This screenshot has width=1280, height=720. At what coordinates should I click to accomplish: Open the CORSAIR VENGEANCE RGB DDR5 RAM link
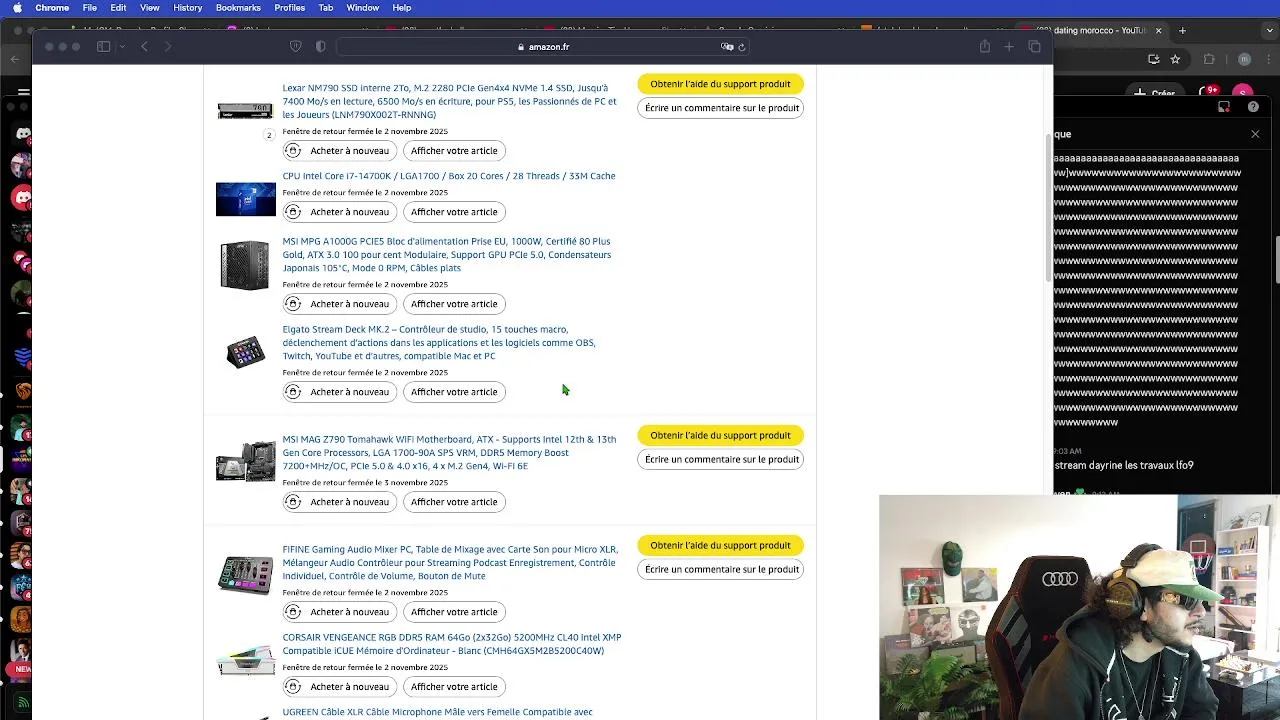(x=452, y=644)
